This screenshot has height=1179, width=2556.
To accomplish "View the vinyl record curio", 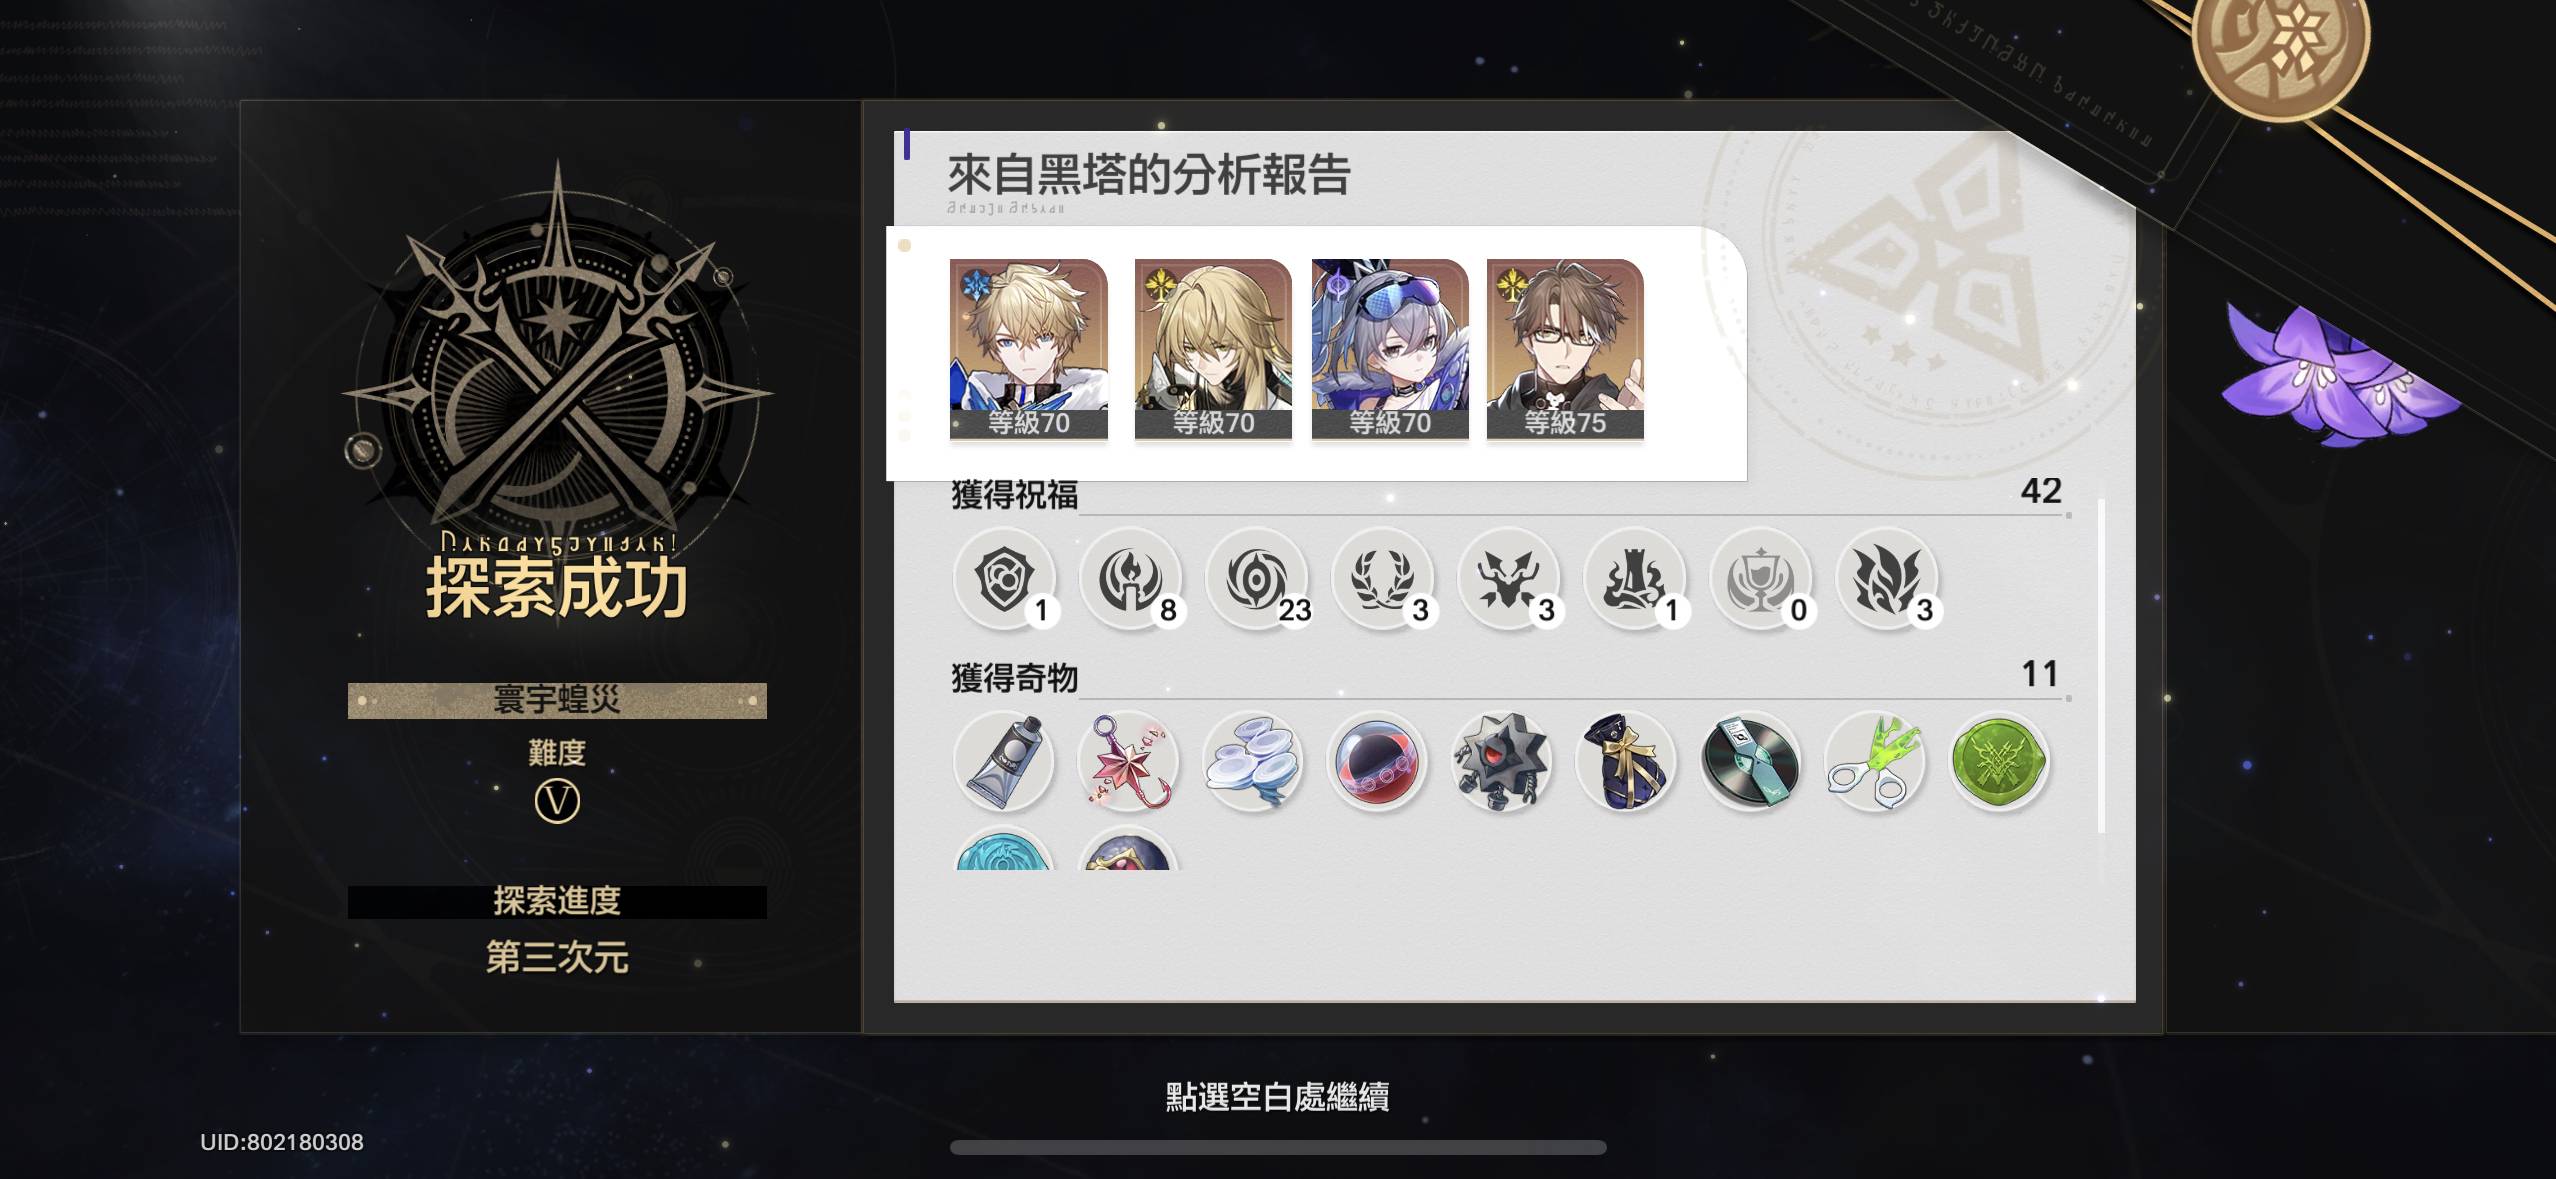I will (x=1750, y=761).
